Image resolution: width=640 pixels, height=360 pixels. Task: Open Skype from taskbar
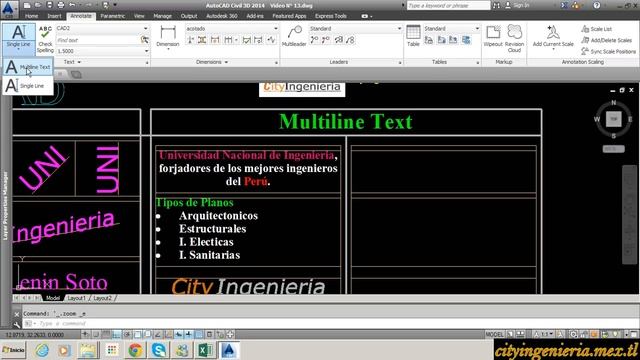(x=158, y=350)
